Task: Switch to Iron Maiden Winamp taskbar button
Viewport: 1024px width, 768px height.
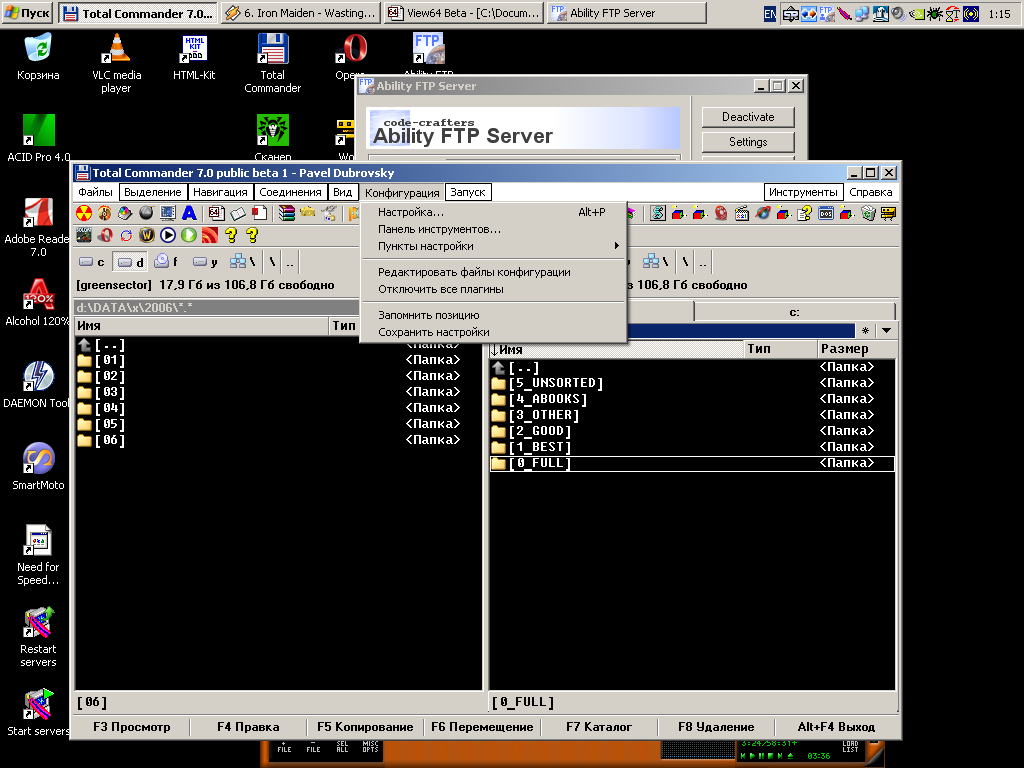Action: (x=302, y=13)
